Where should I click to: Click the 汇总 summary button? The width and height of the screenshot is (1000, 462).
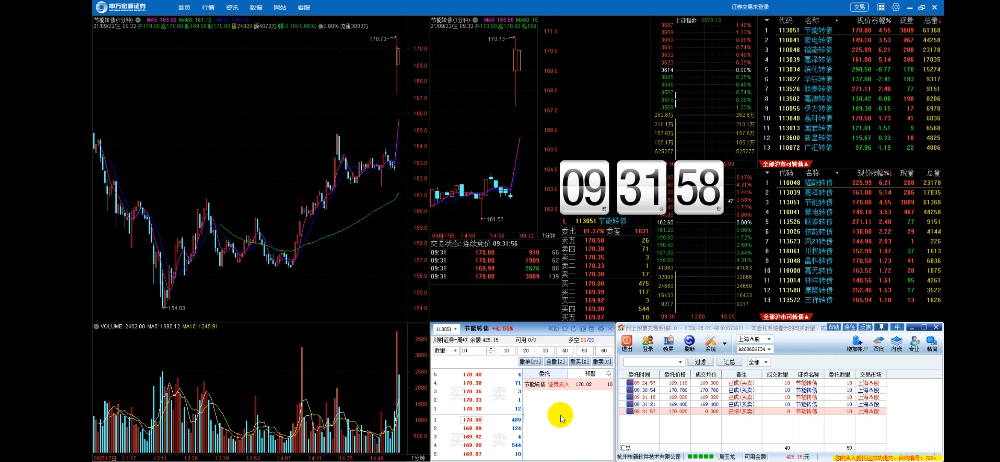(730, 362)
